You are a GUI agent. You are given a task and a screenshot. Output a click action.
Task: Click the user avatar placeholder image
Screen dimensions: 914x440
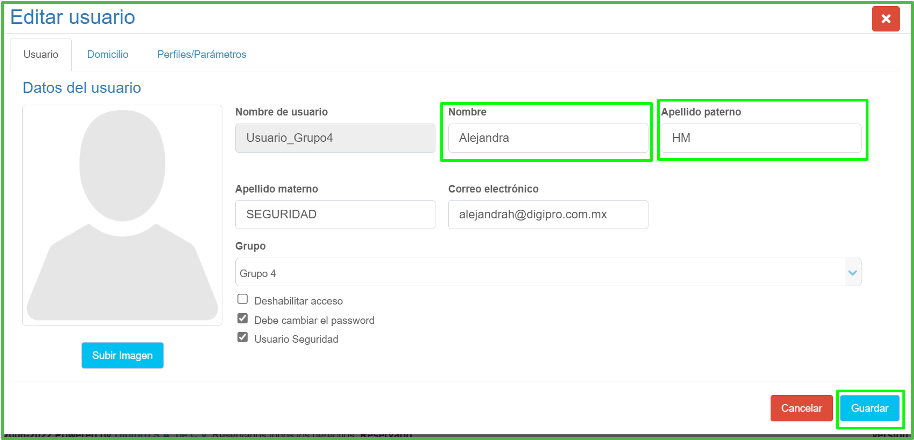click(122, 215)
